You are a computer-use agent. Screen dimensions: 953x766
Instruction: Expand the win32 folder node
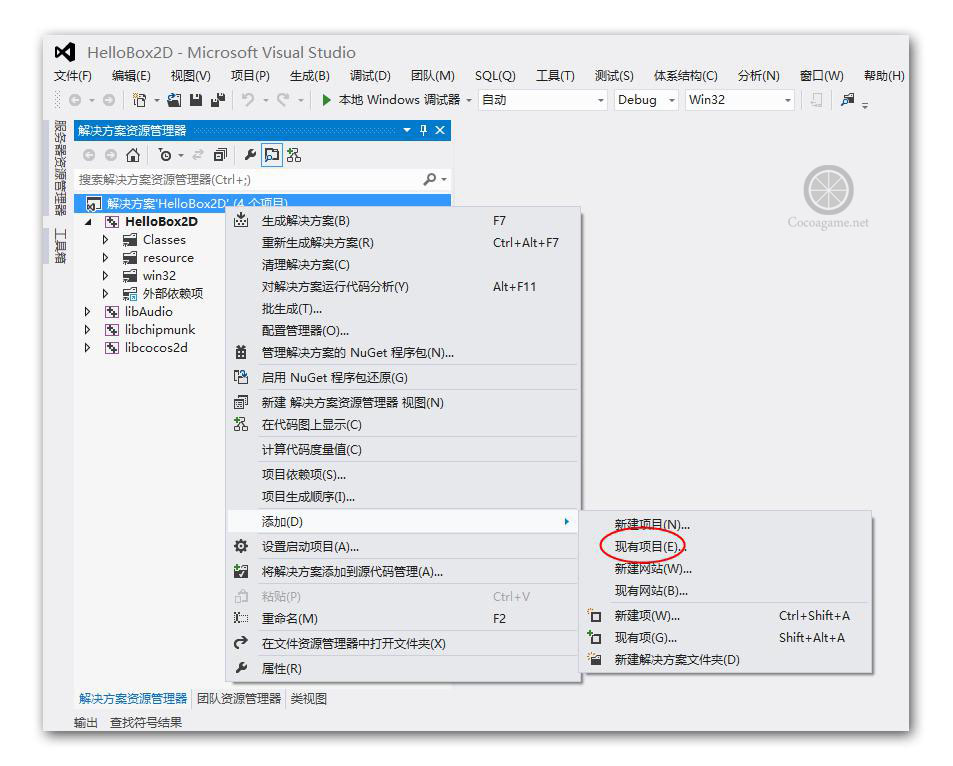(x=106, y=275)
